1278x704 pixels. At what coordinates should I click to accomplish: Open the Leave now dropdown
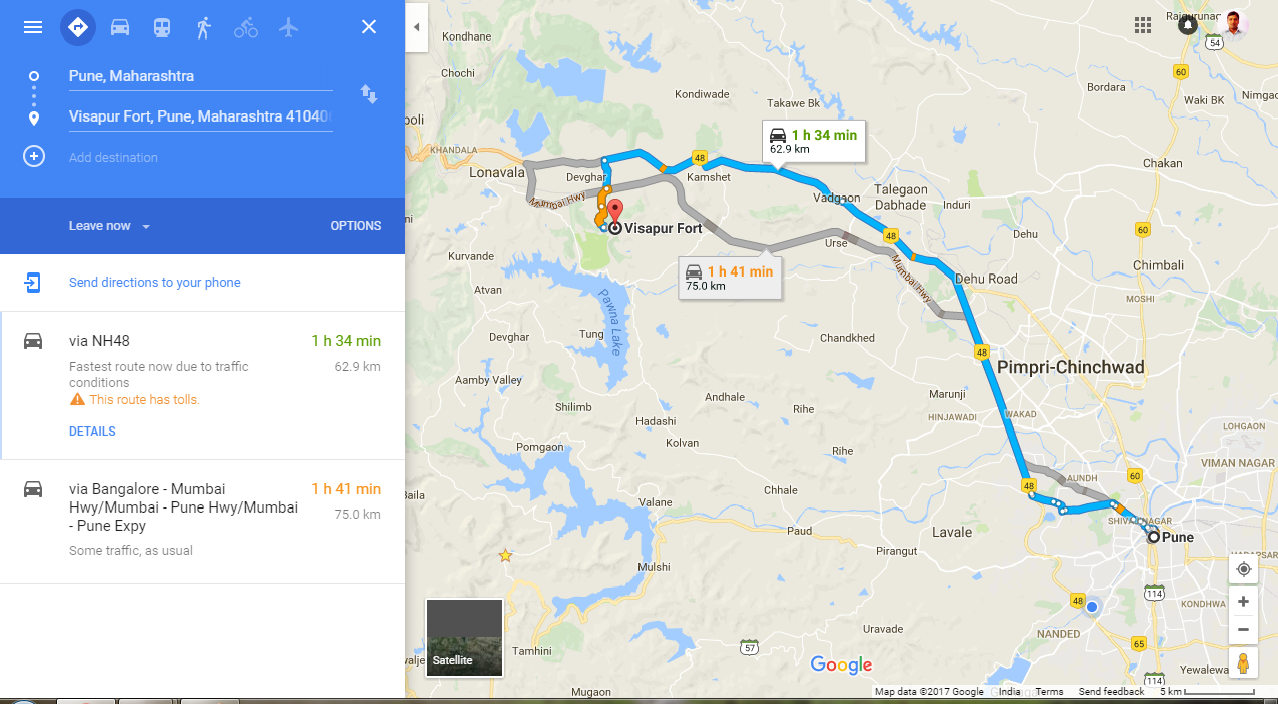point(110,226)
